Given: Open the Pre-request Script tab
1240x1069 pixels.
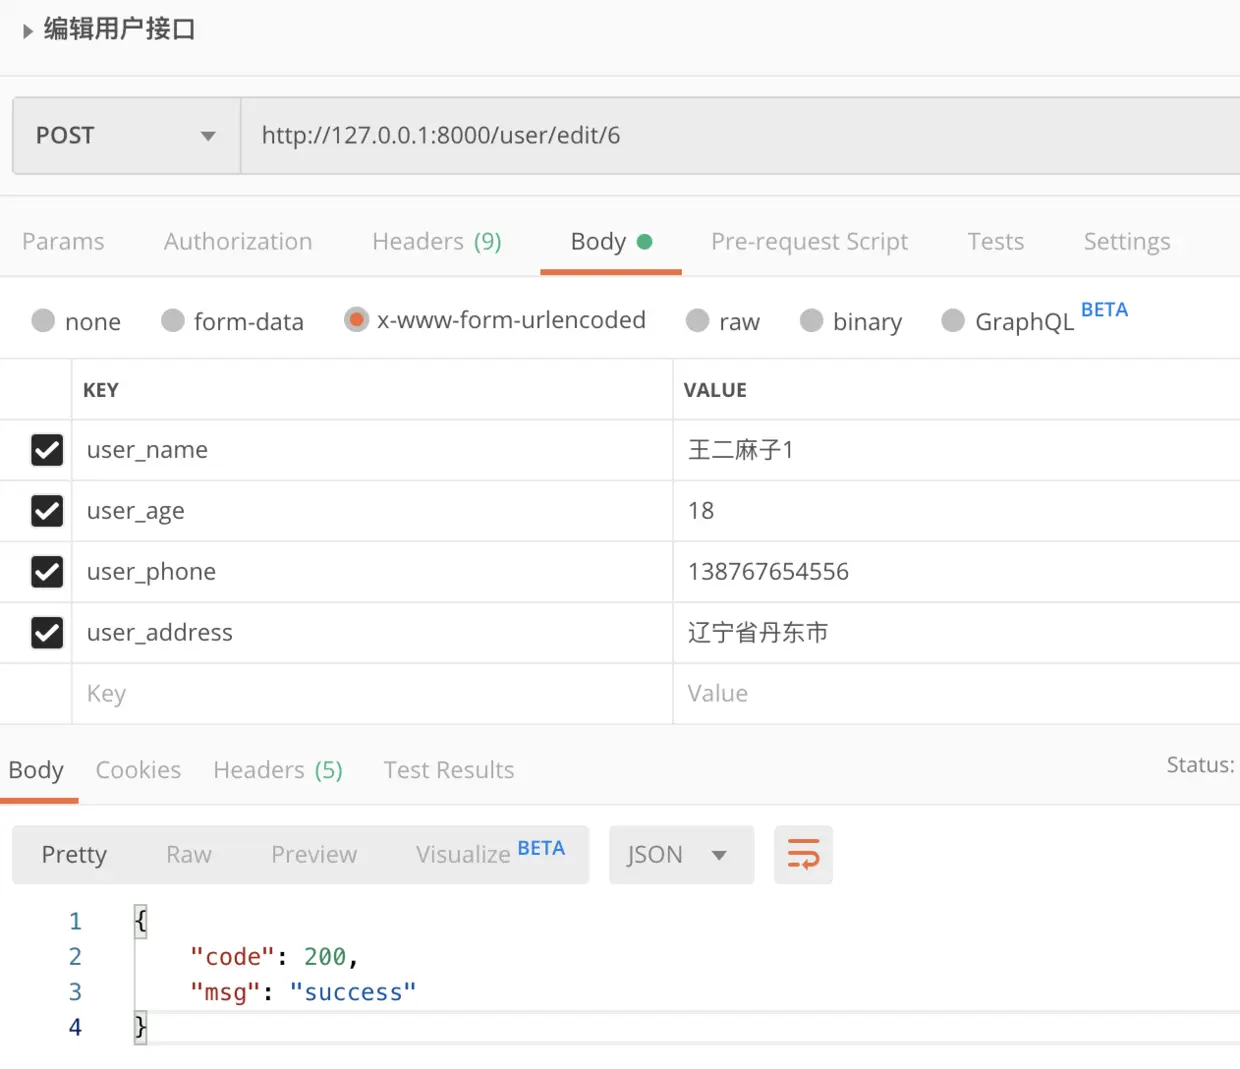Looking at the screenshot, I should 809,242.
